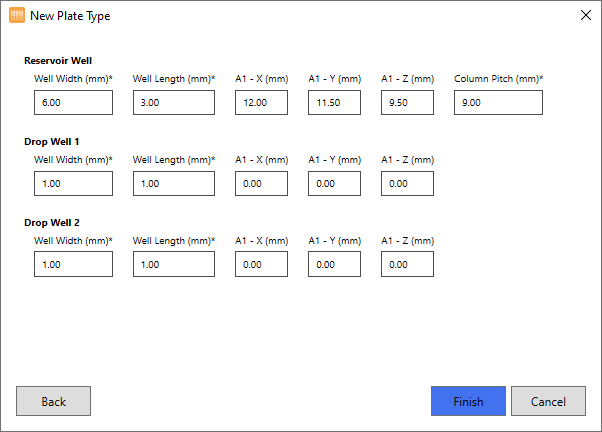Focus Drop Well 2 A1 - X field
The image size is (602, 432).
[262, 264]
